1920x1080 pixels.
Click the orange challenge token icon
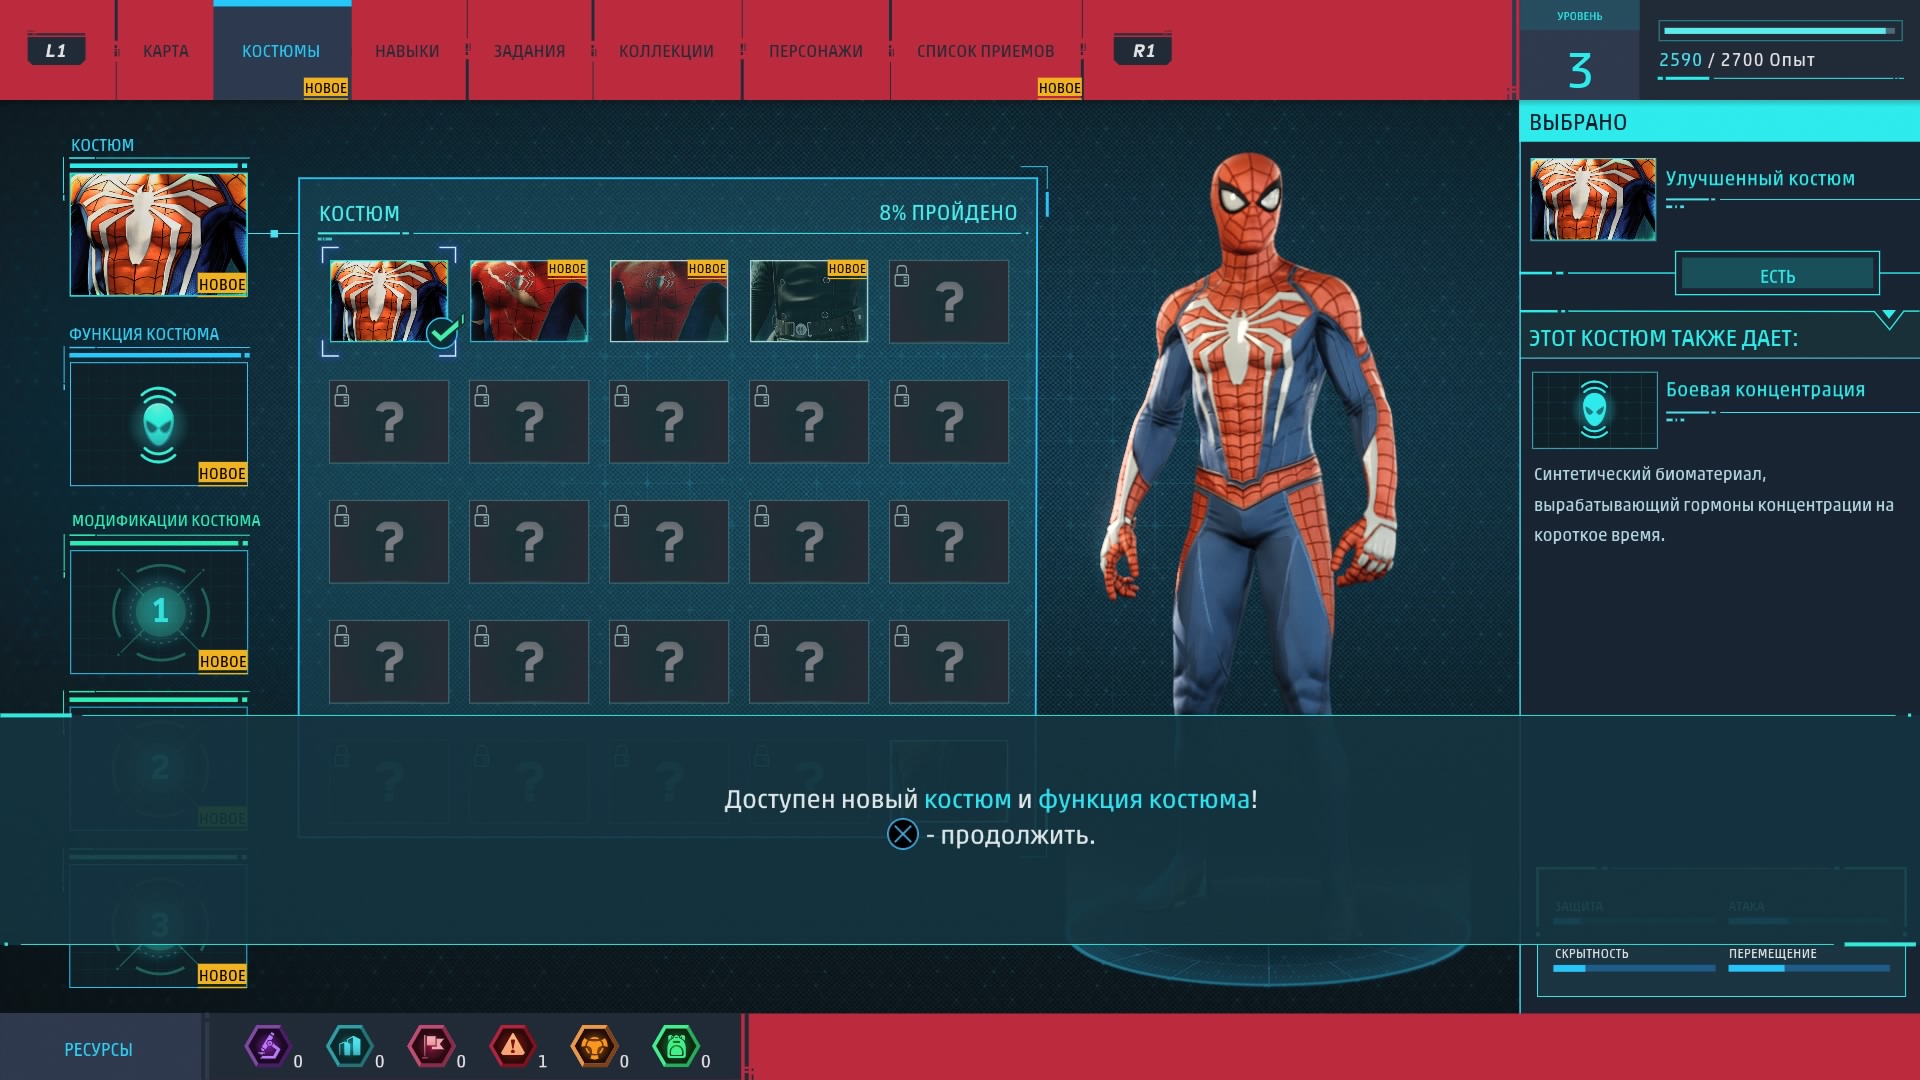[594, 1047]
